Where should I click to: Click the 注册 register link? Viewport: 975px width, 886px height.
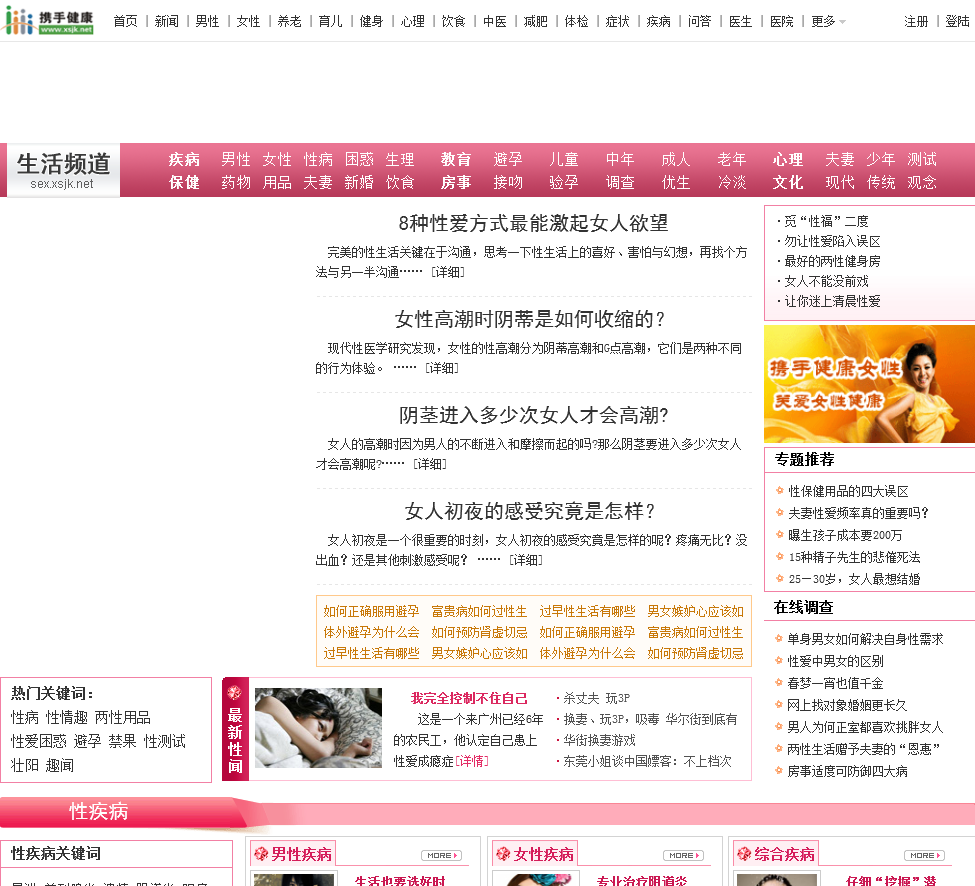[916, 22]
